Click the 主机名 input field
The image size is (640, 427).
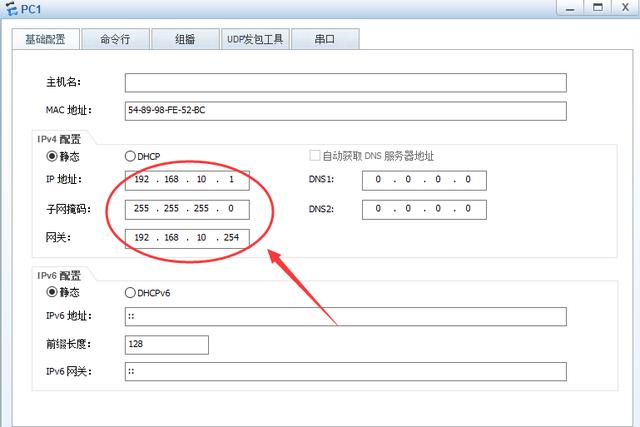pos(345,83)
